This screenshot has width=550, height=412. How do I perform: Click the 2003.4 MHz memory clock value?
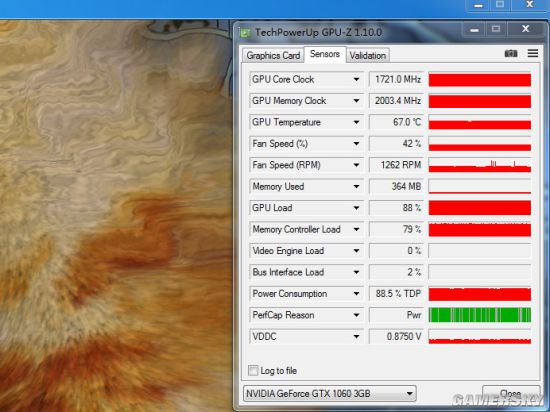[x=396, y=101]
